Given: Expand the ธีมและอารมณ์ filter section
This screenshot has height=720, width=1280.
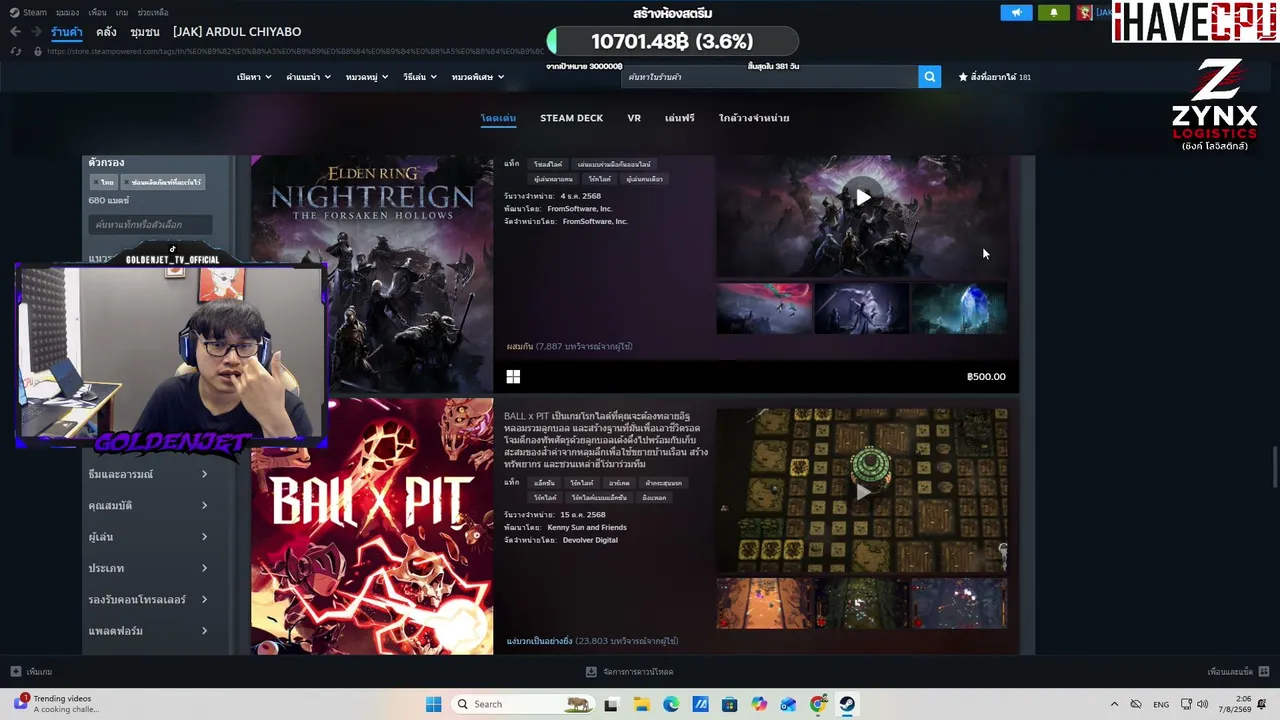Looking at the screenshot, I should pos(148,474).
